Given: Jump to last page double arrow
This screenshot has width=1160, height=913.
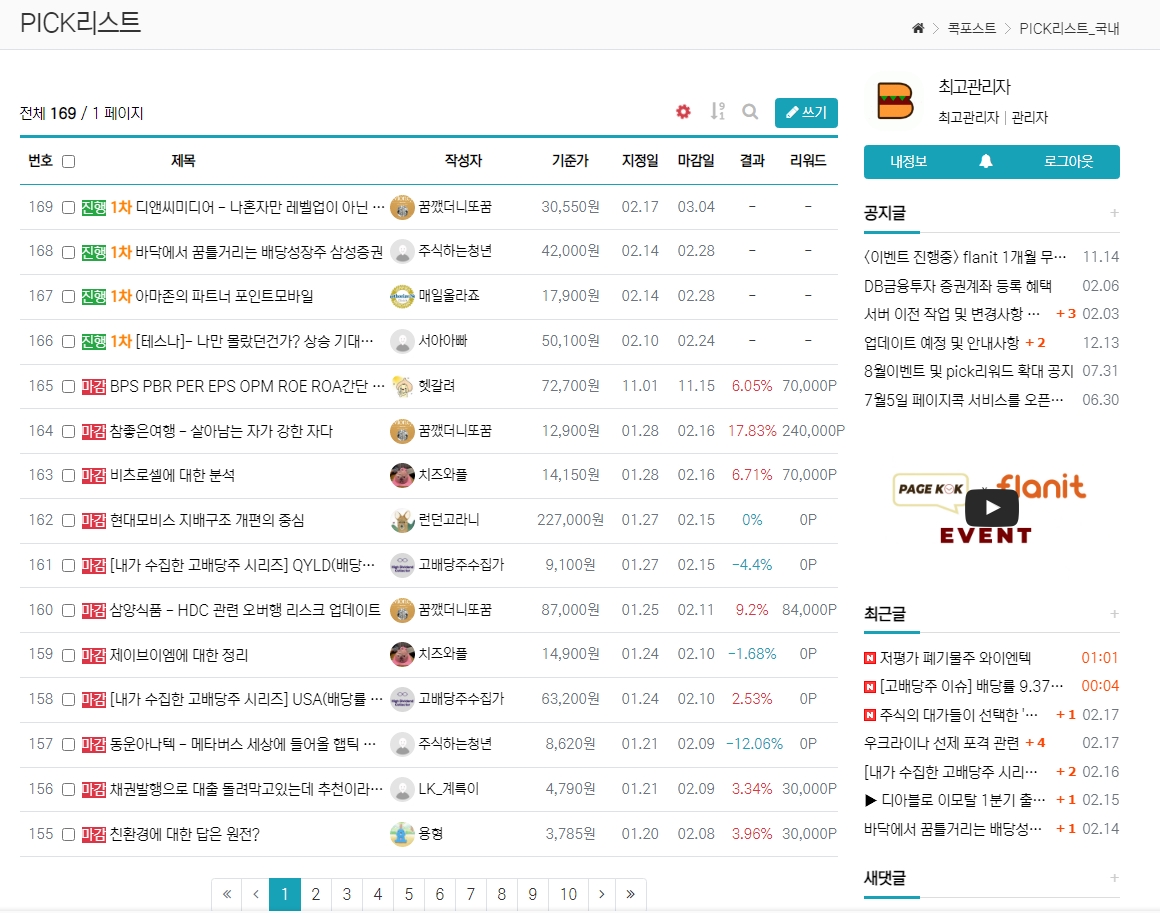Looking at the screenshot, I should click(630, 894).
